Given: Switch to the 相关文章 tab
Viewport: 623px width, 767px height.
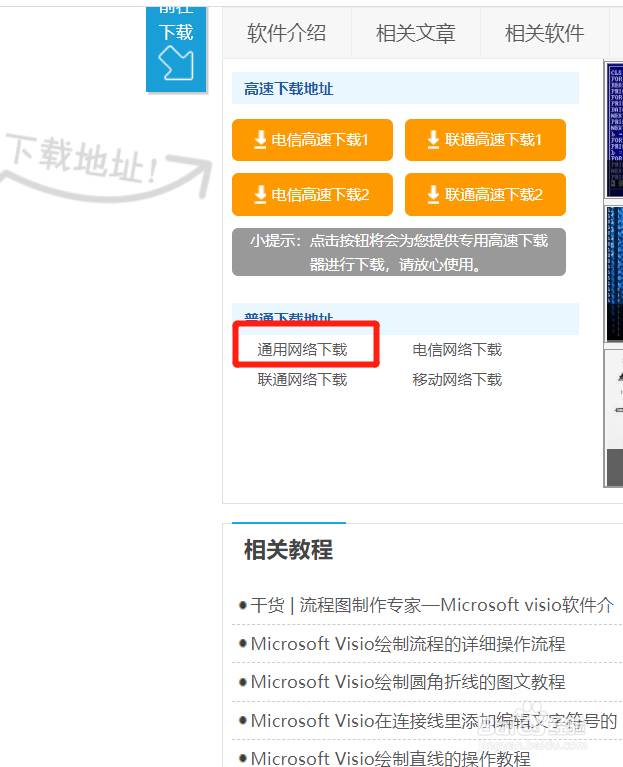Looking at the screenshot, I should pyautogui.click(x=416, y=33).
